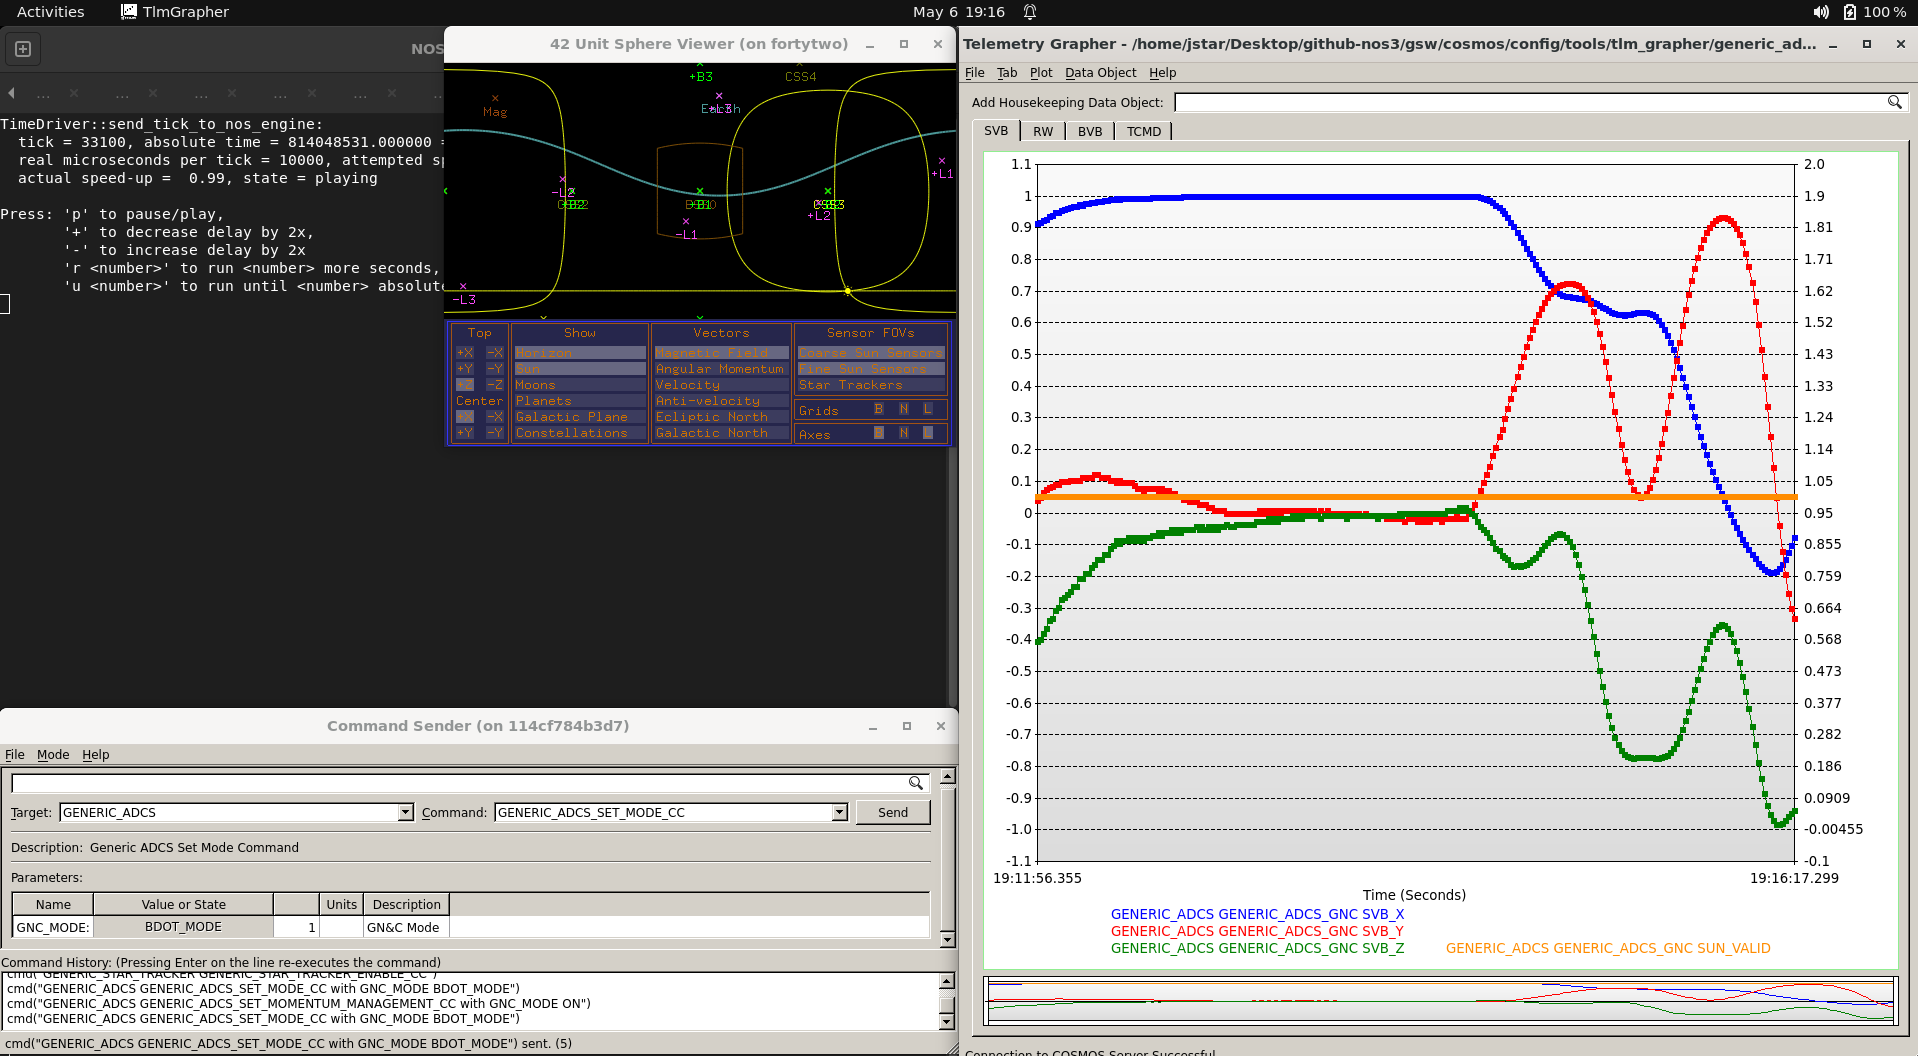This screenshot has width=1918, height=1056.
Task: Click the battery status icon
Action: [x=1850, y=12]
